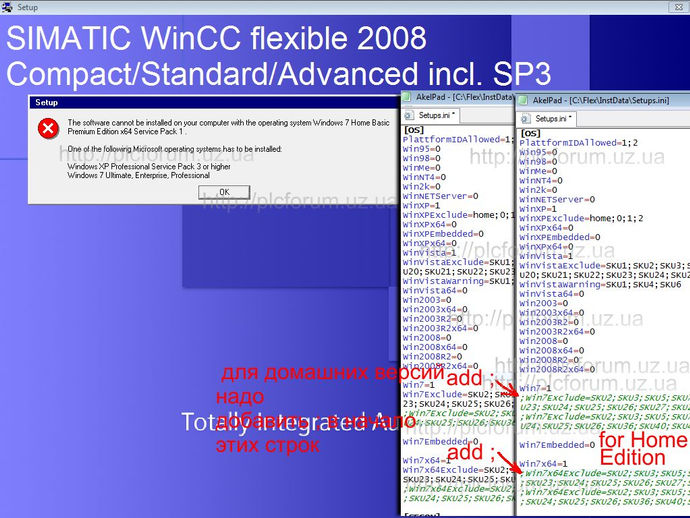Click 'Win7Embedded=0' line in right AkelPad
Viewport: 690px width, 518px height.
tap(557, 445)
